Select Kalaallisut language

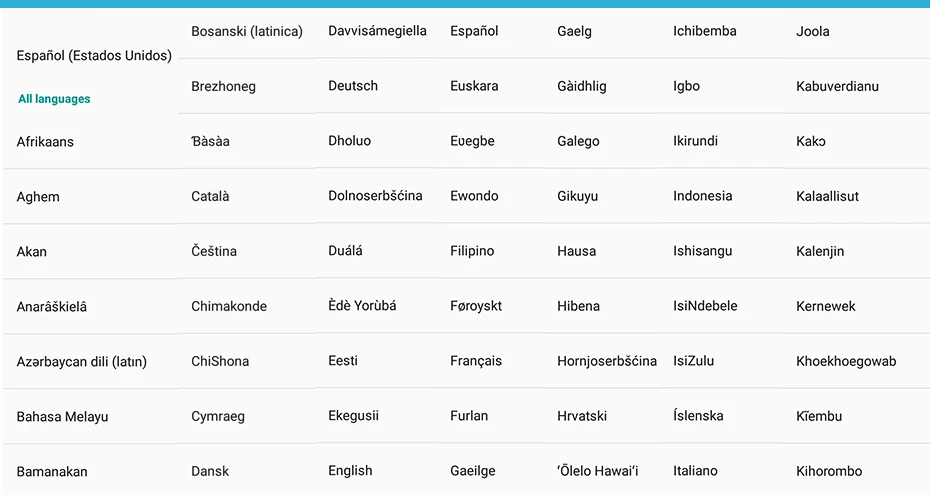(827, 196)
